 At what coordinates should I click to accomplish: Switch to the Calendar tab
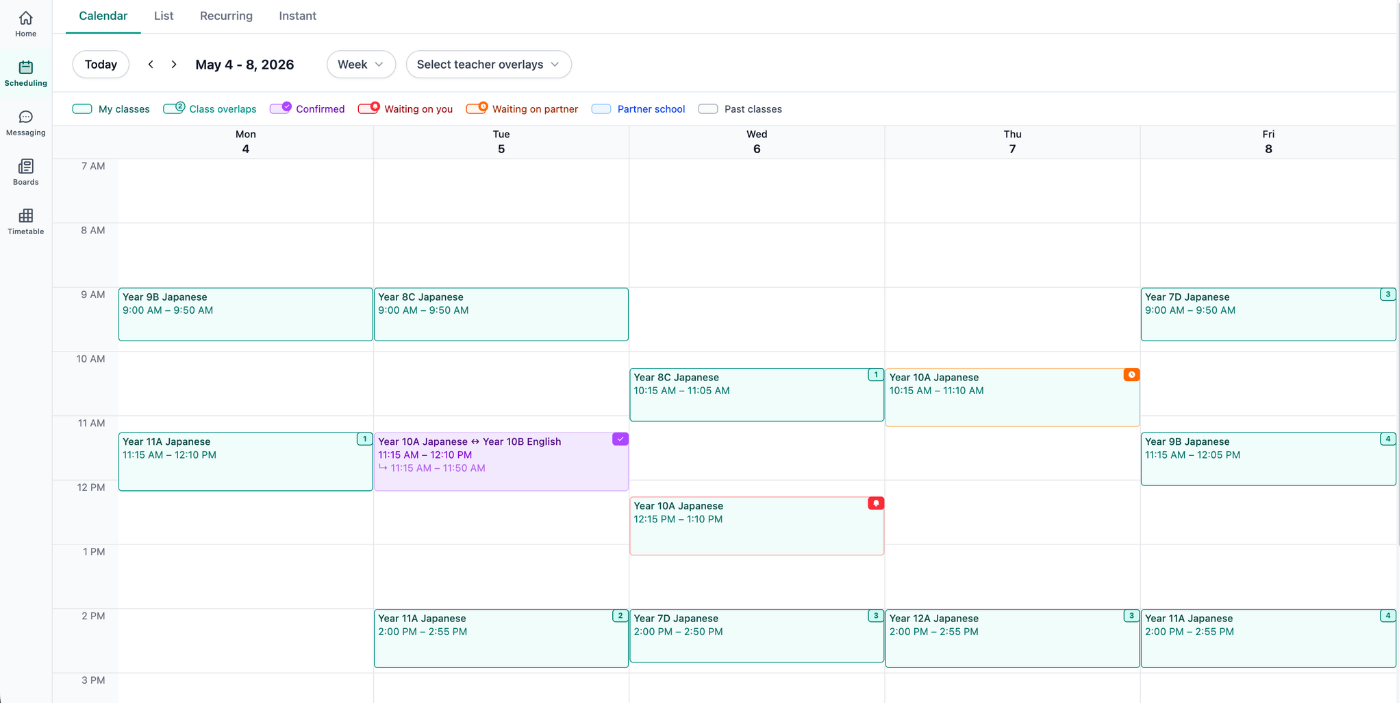coord(103,16)
